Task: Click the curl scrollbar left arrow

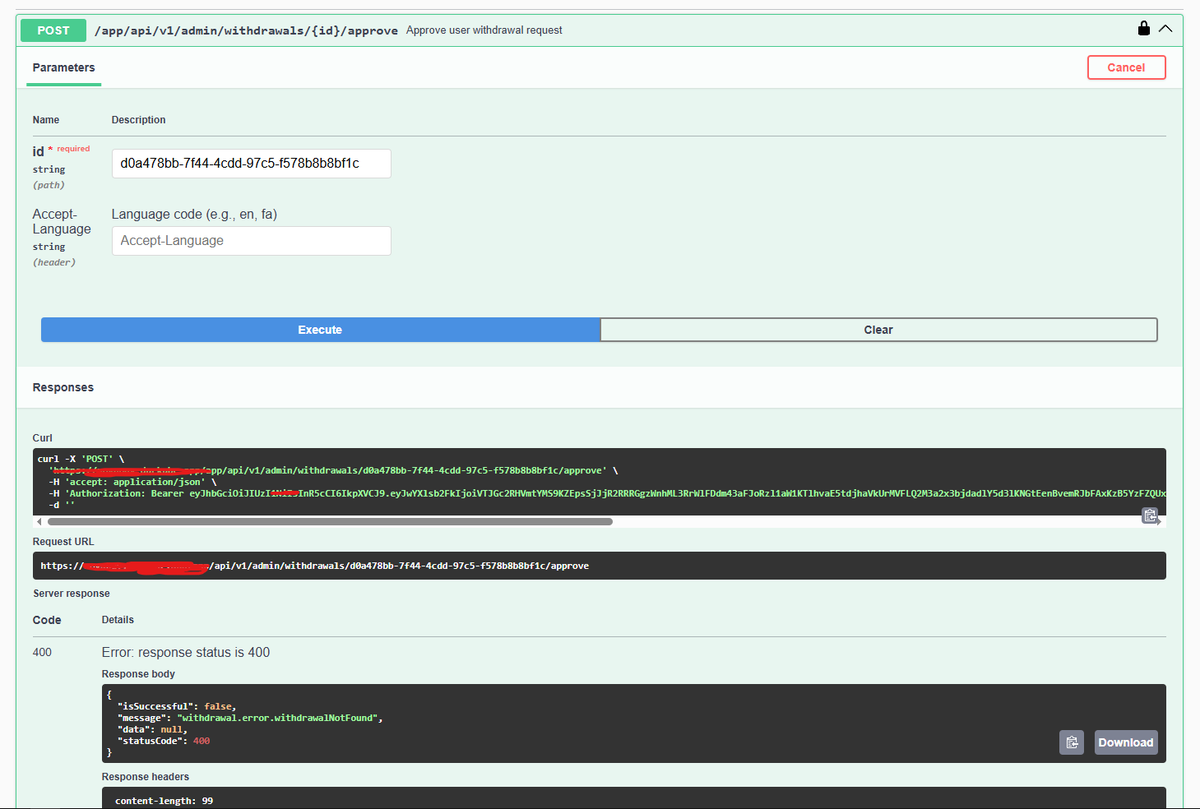Action: click(x=39, y=521)
